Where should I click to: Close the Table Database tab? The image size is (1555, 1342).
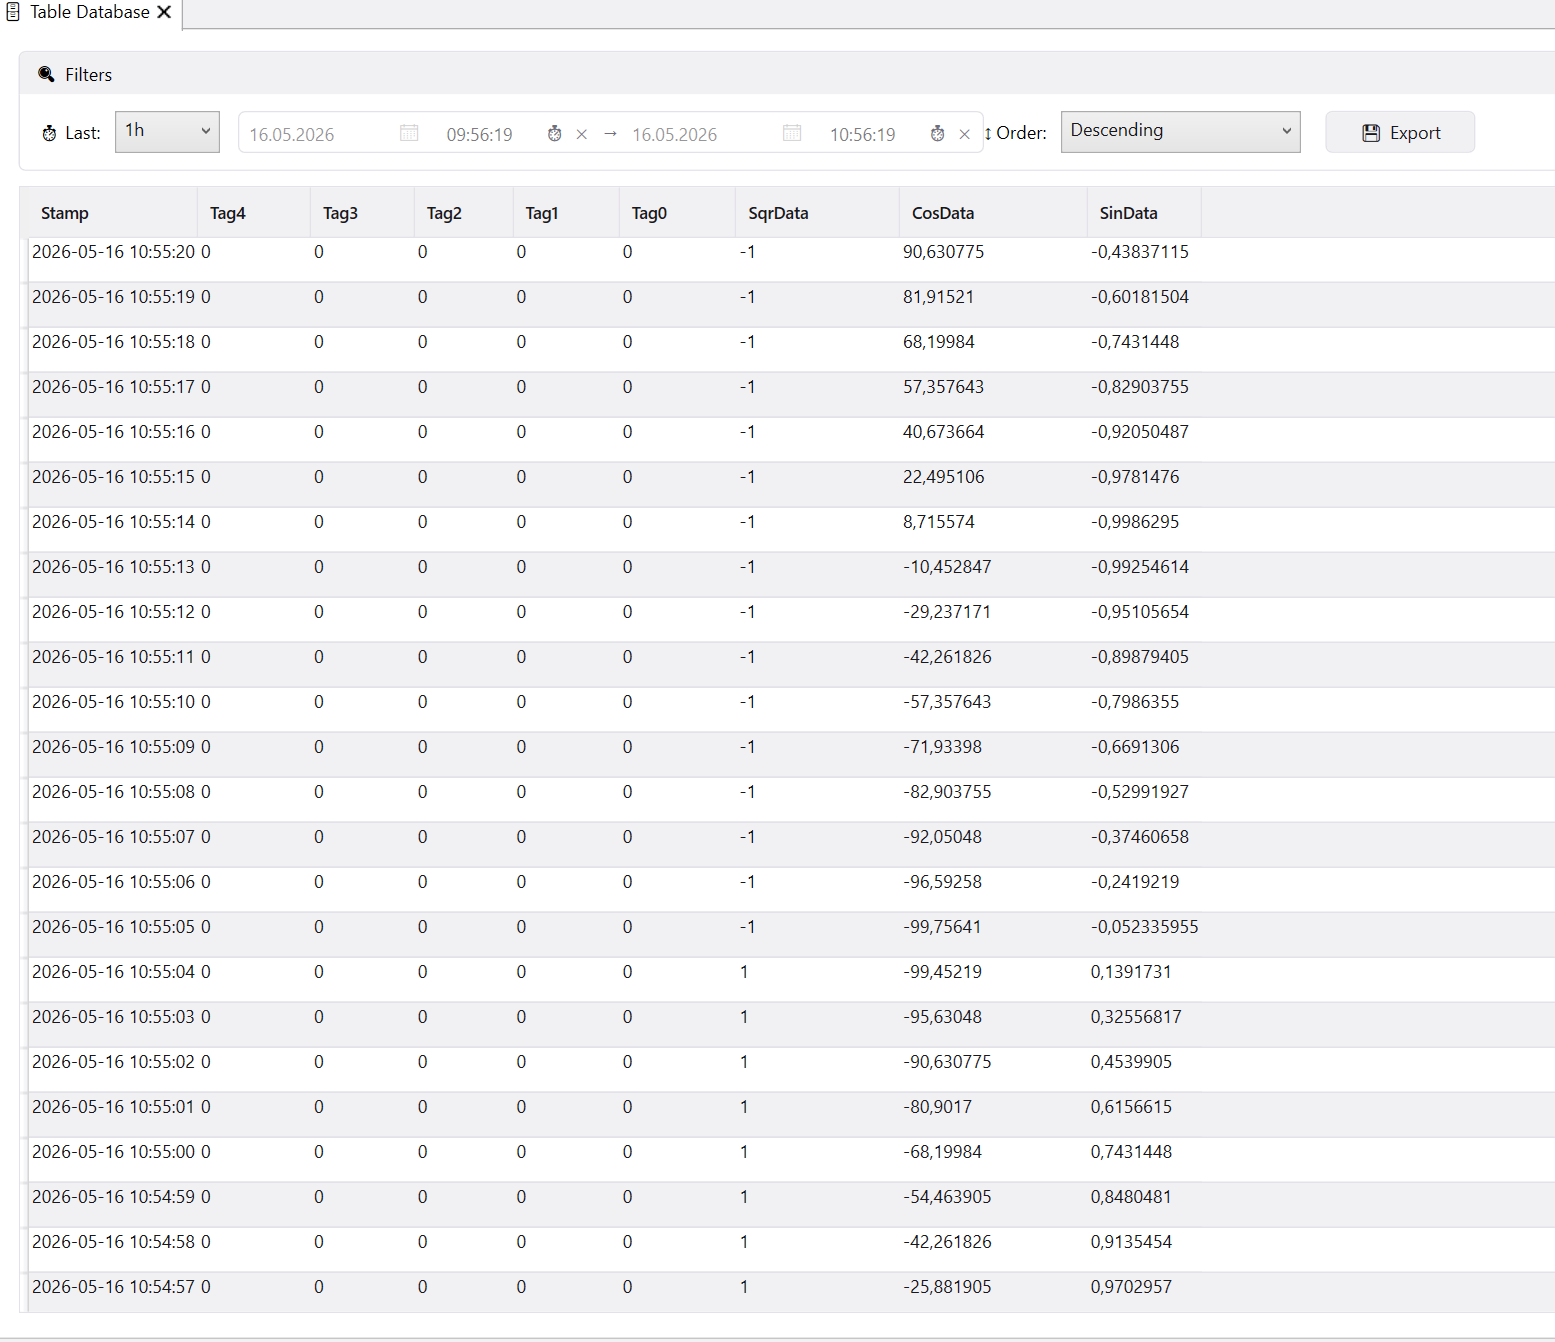165,12
